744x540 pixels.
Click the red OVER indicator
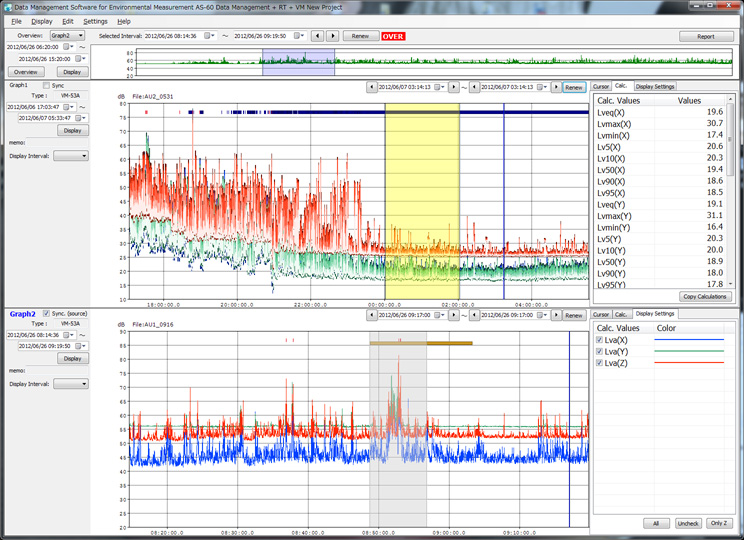pos(393,36)
